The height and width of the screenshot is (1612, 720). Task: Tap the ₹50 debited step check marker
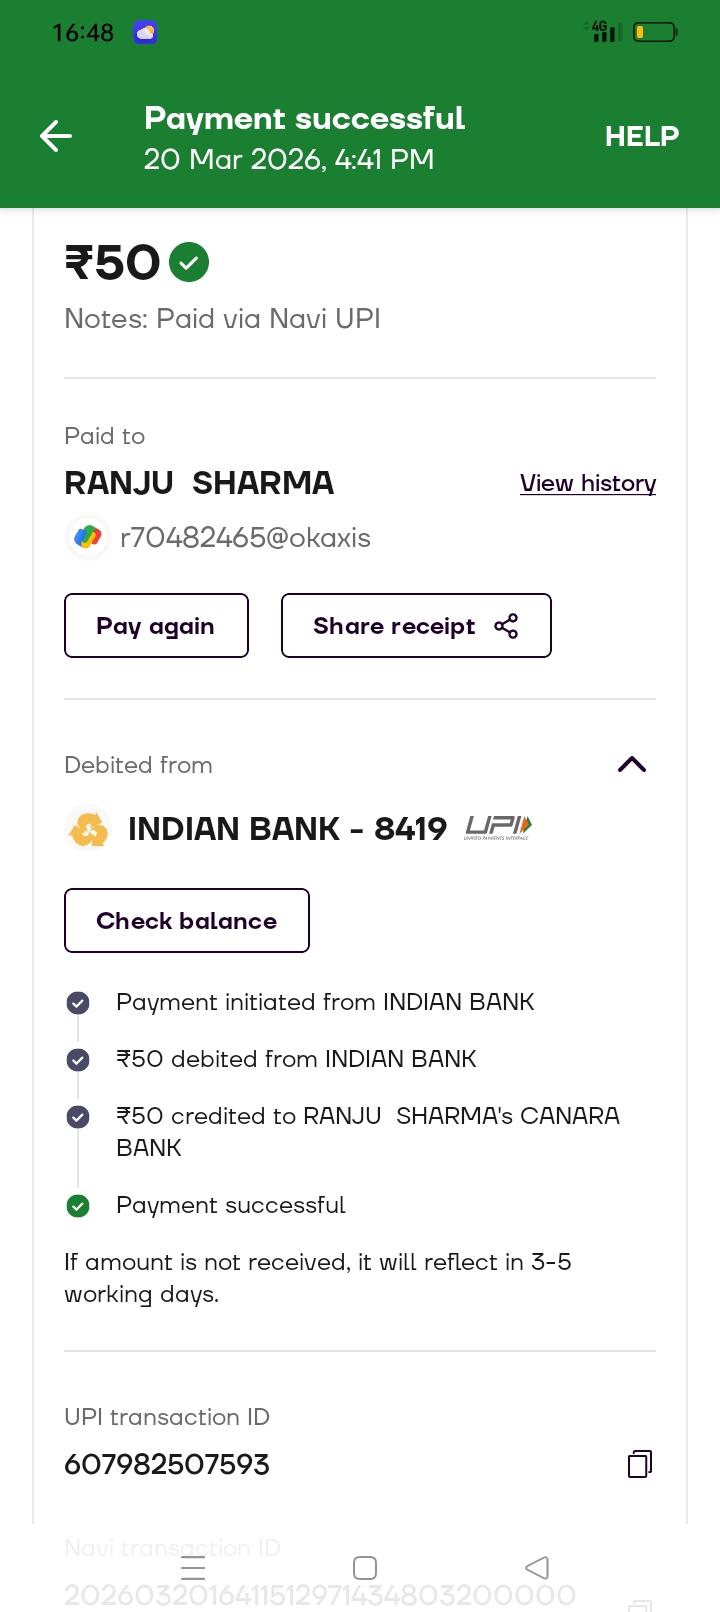78,1060
